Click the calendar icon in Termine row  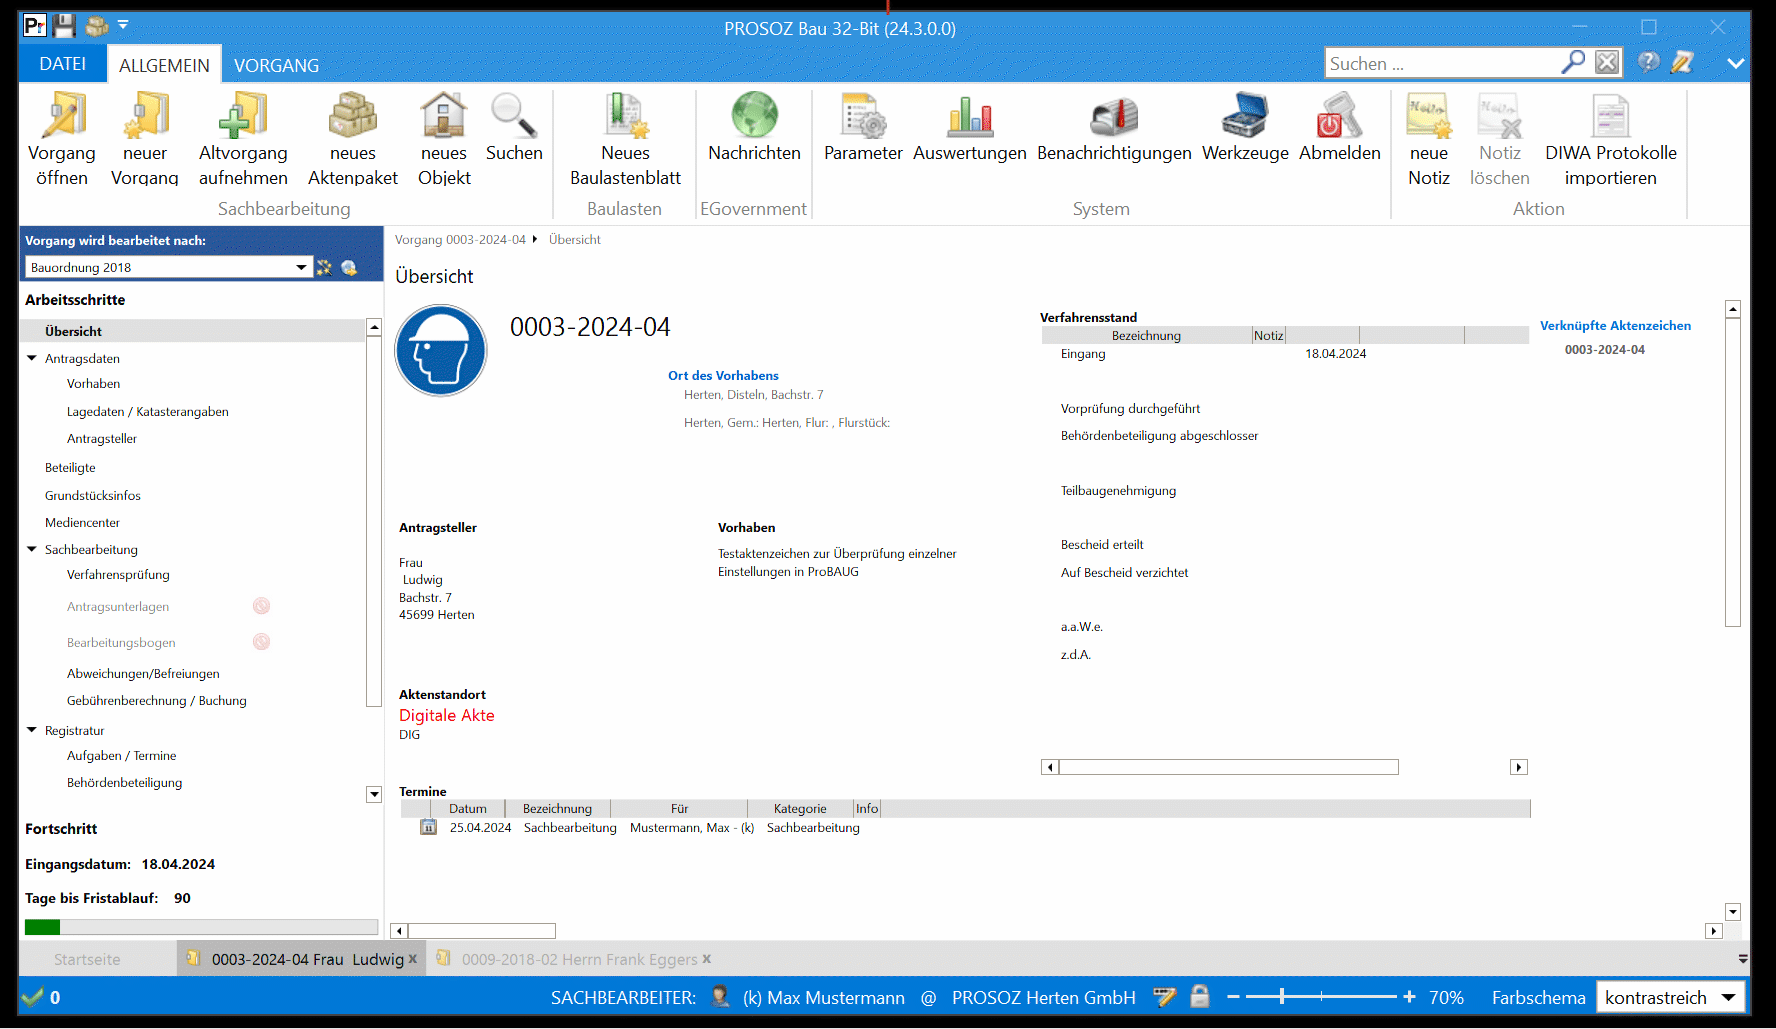tap(429, 827)
